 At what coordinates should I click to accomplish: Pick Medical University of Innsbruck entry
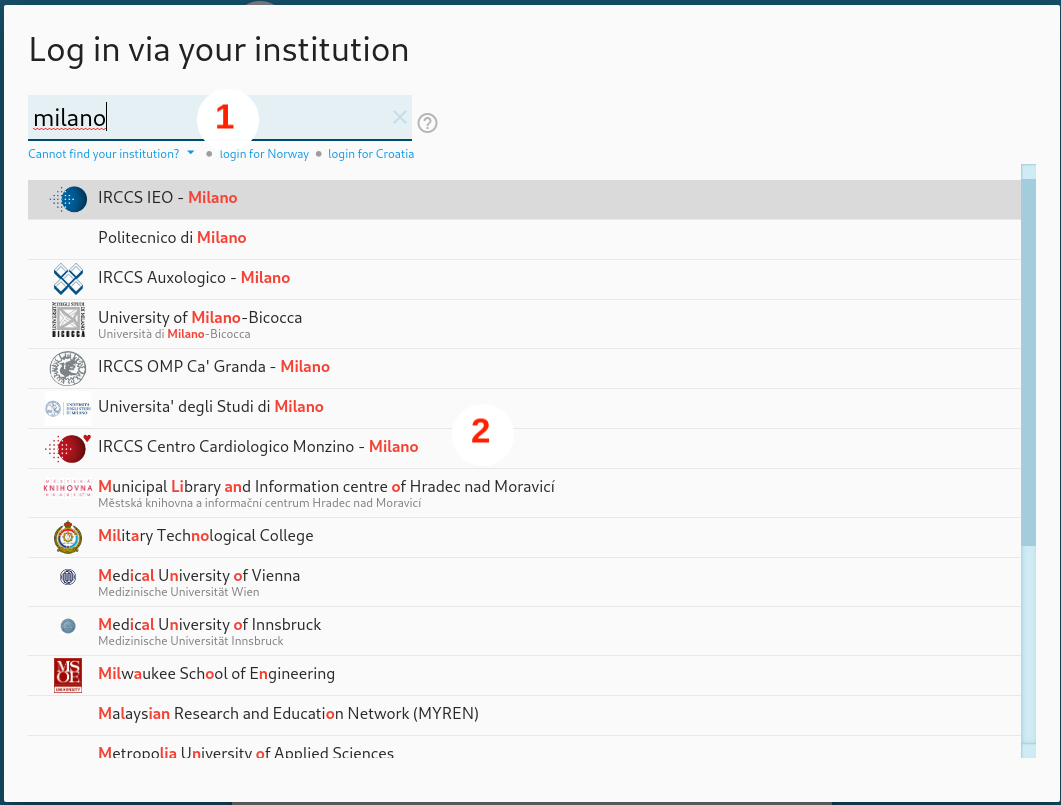click(210, 625)
